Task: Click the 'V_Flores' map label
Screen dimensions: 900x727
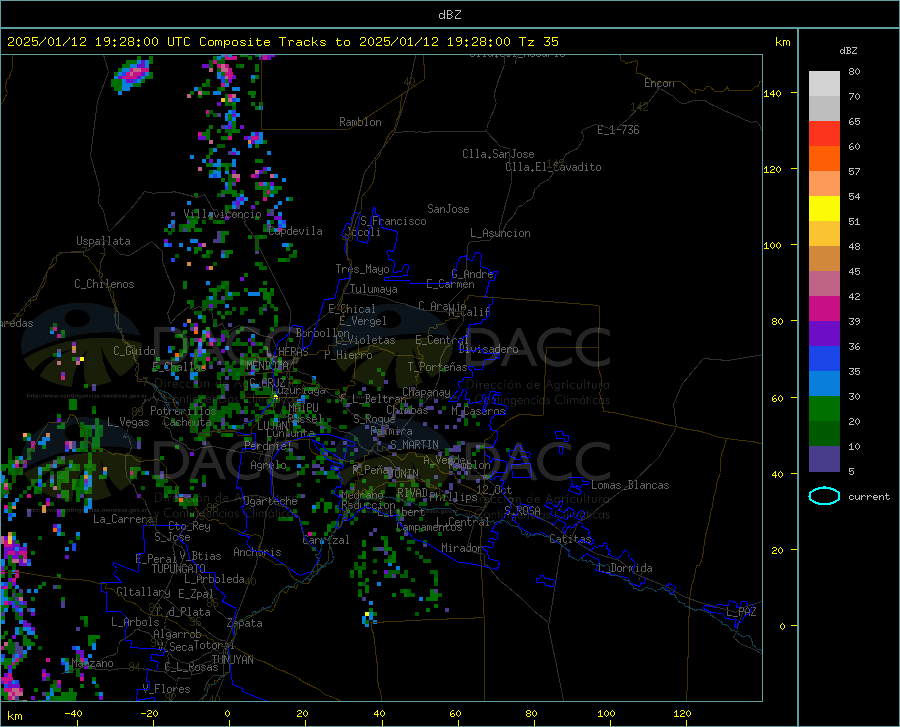Action: point(166,689)
